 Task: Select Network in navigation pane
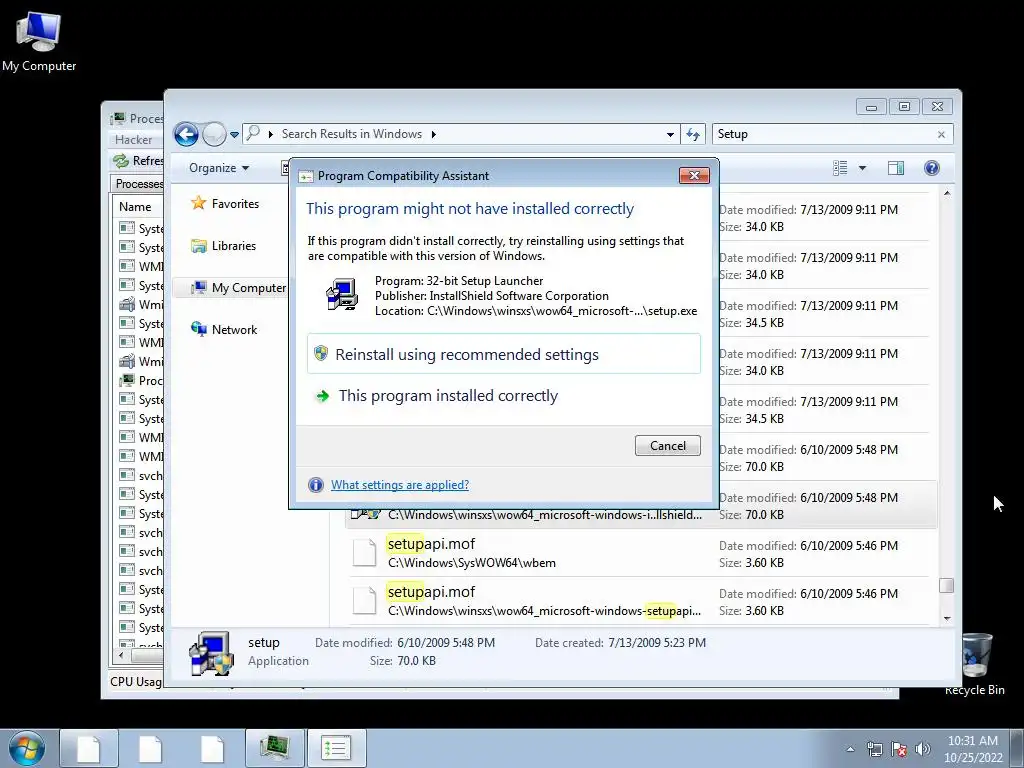[x=224, y=330]
